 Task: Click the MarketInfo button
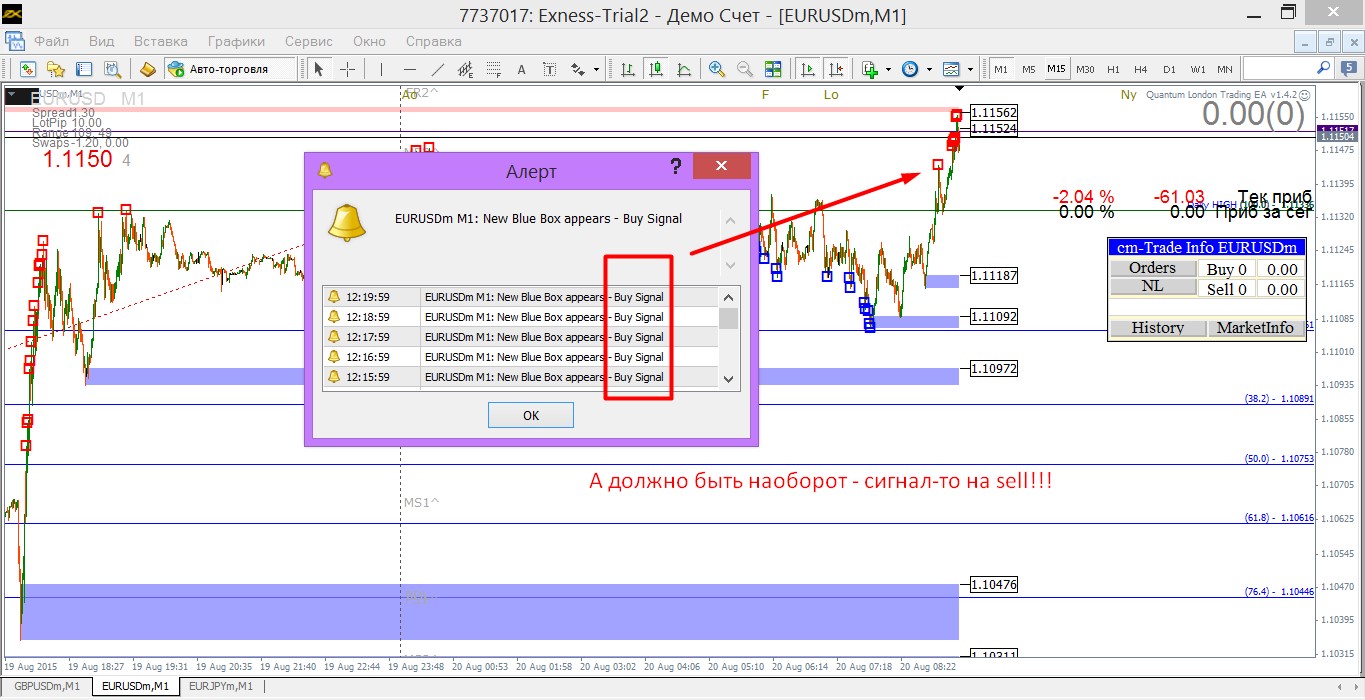coord(1254,328)
